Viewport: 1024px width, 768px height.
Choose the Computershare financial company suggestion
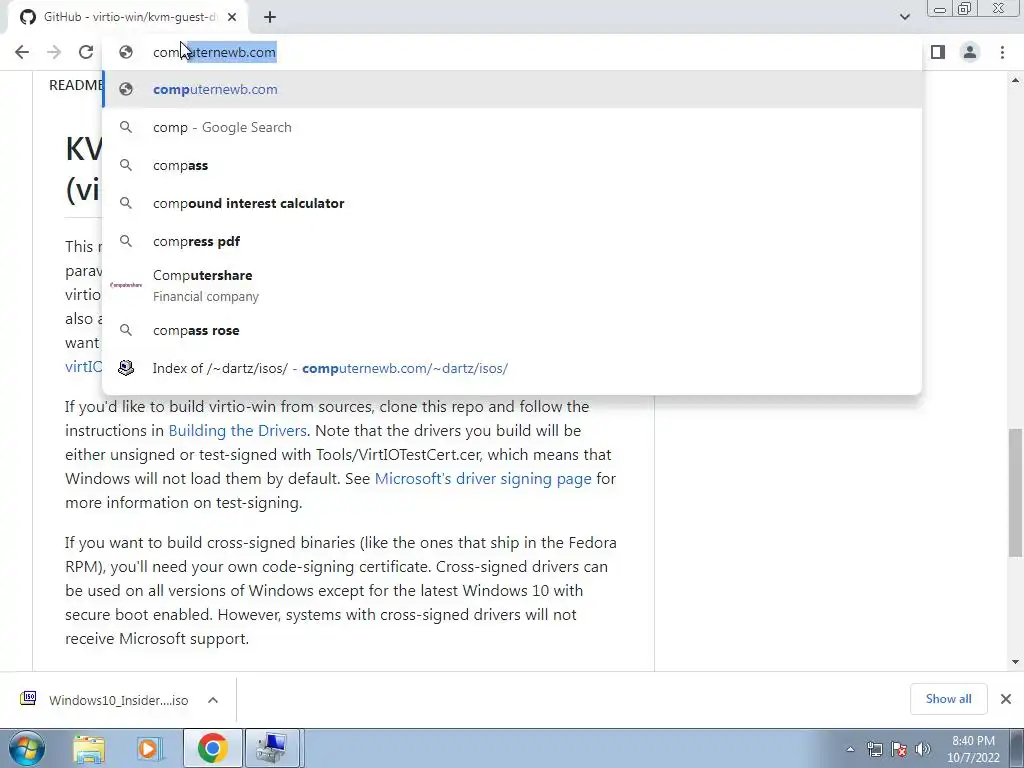(x=512, y=285)
